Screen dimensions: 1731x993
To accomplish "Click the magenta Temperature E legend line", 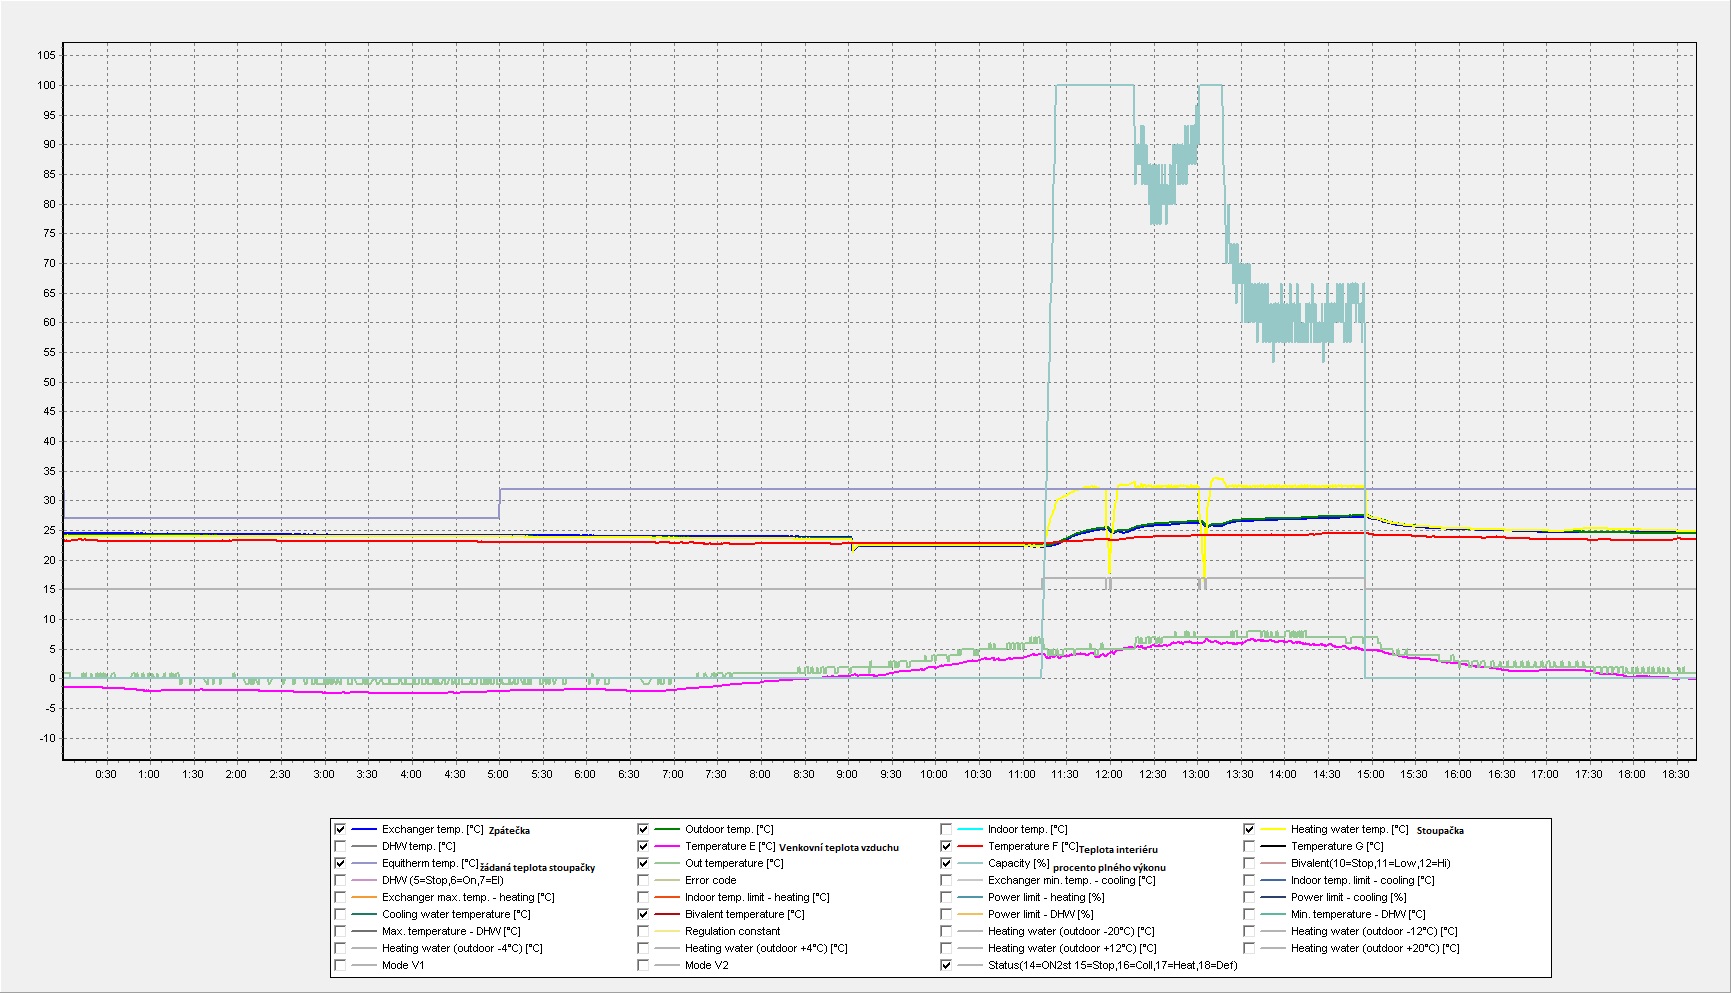I will pyautogui.click(x=666, y=846).
